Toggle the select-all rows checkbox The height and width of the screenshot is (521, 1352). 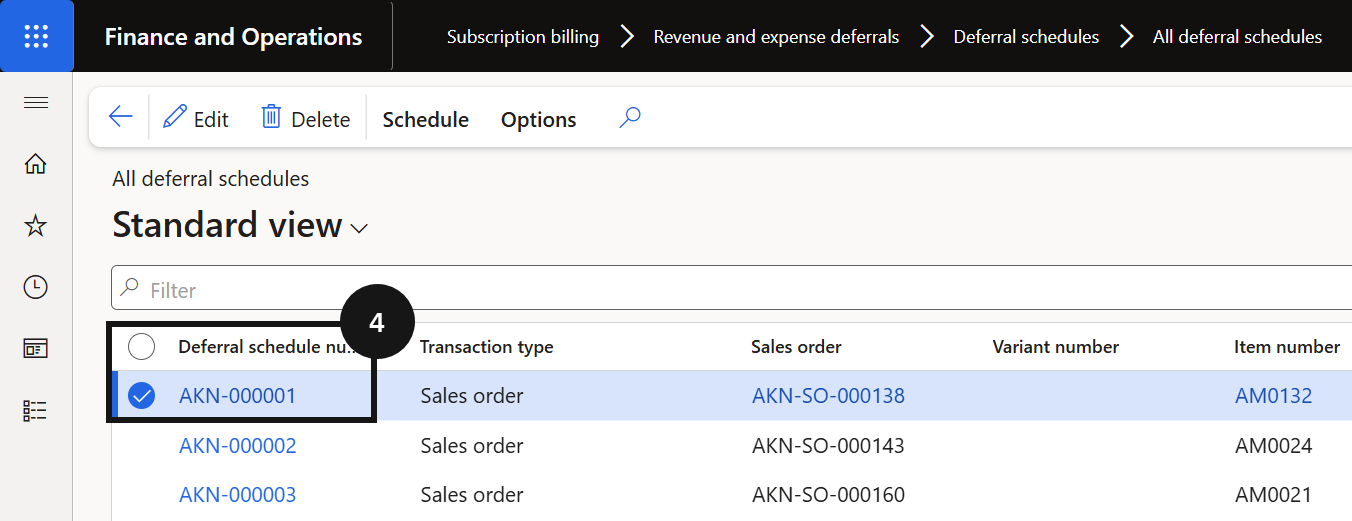pyautogui.click(x=142, y=347)
